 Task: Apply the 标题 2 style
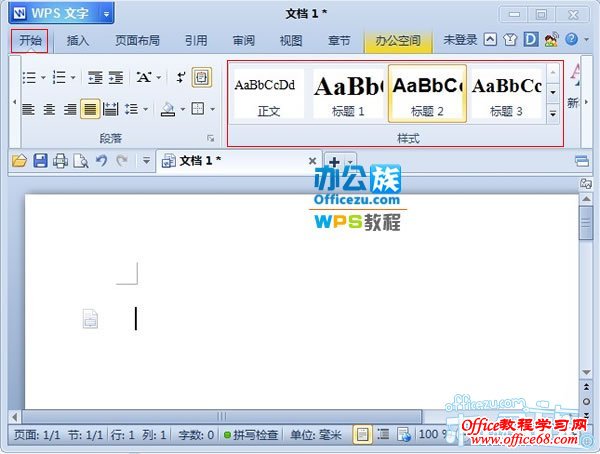[x=427, y=94]
